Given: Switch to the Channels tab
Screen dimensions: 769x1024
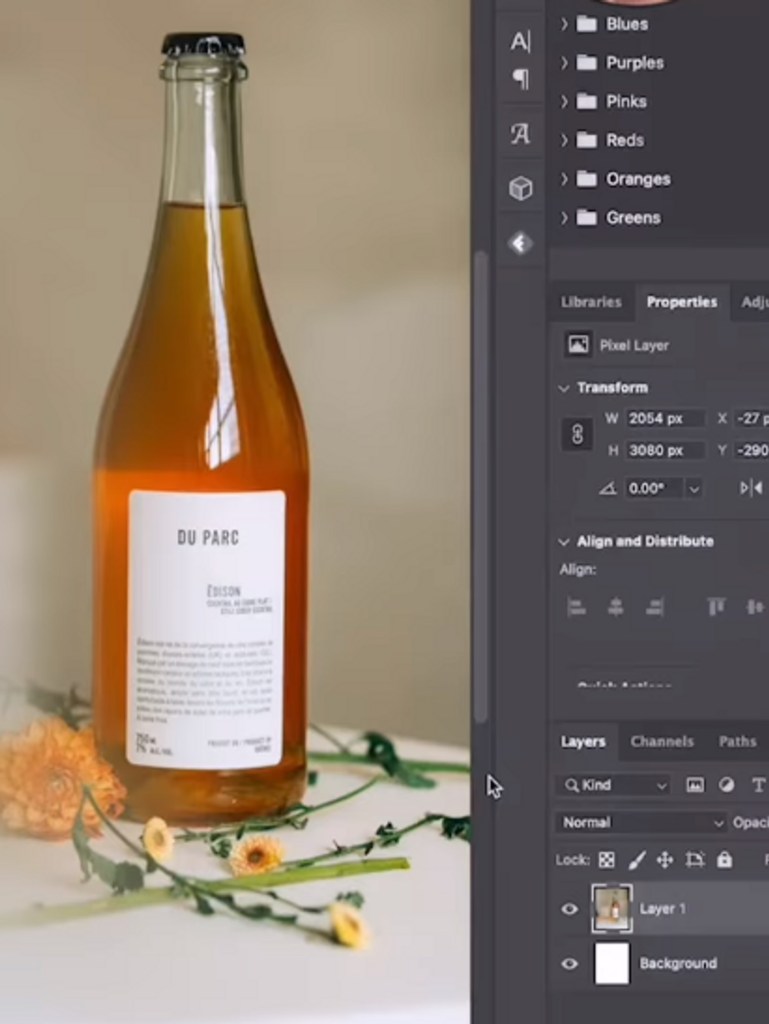Looking at the screenshot, I should point(661,742).
